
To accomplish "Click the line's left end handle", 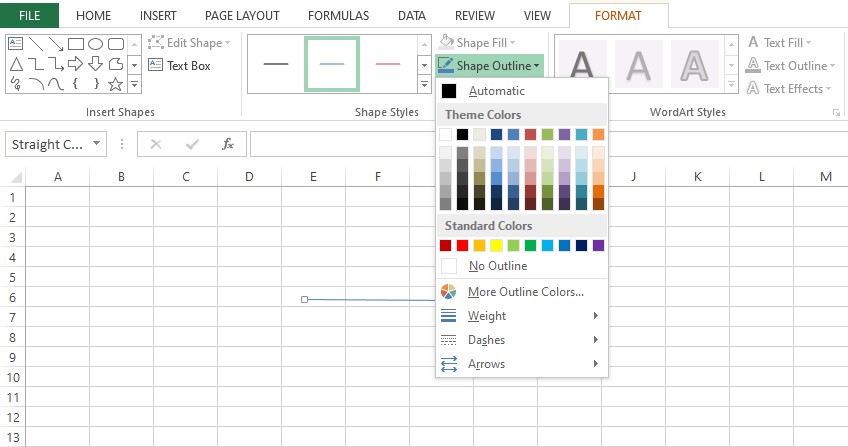I will [304, 299].
